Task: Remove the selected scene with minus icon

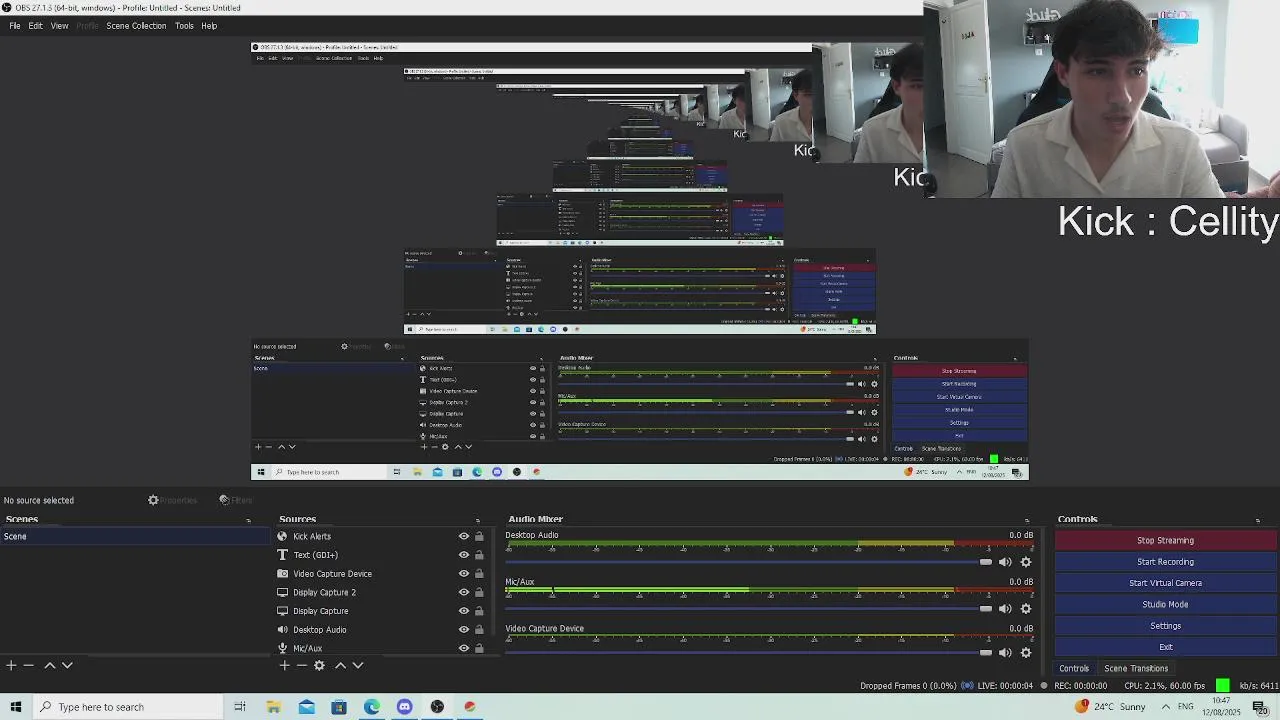Action: [x=29, y=665]
